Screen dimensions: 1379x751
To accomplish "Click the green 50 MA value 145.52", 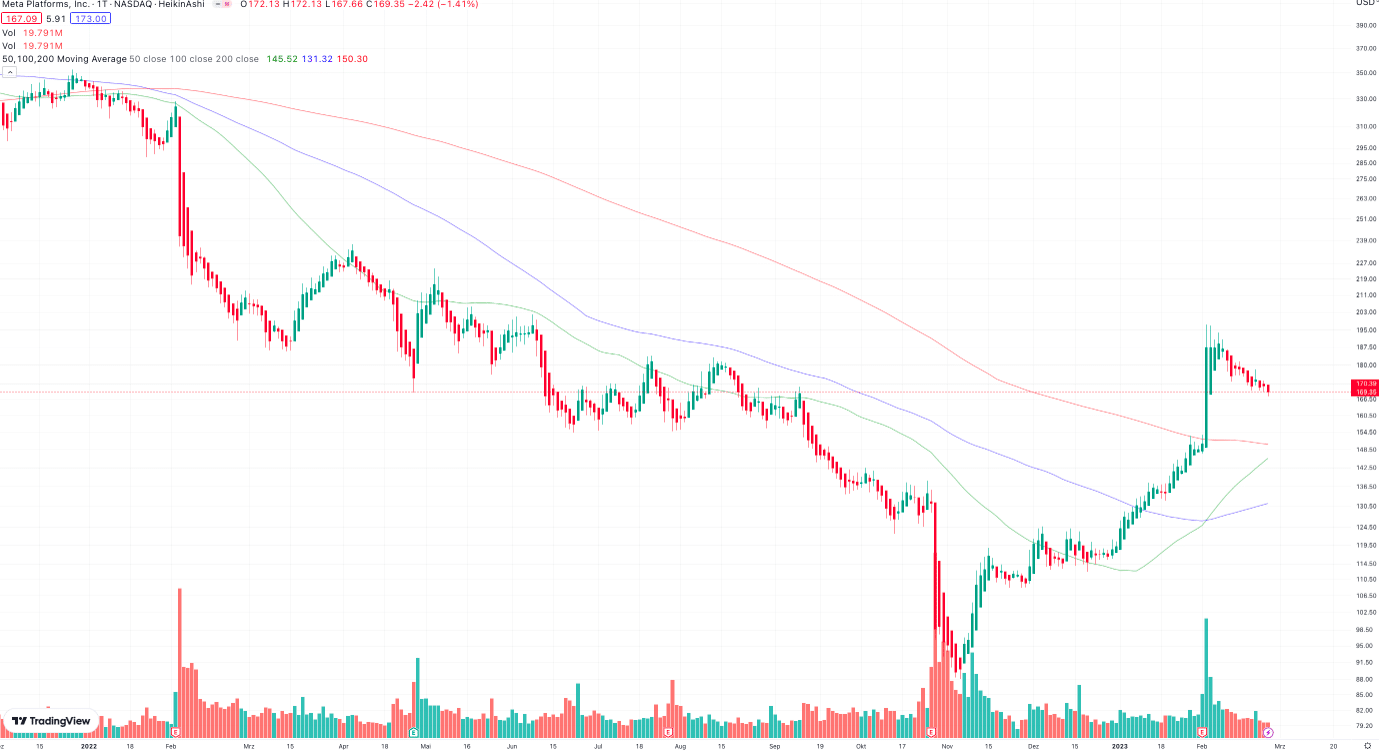I will click(282, 59).
